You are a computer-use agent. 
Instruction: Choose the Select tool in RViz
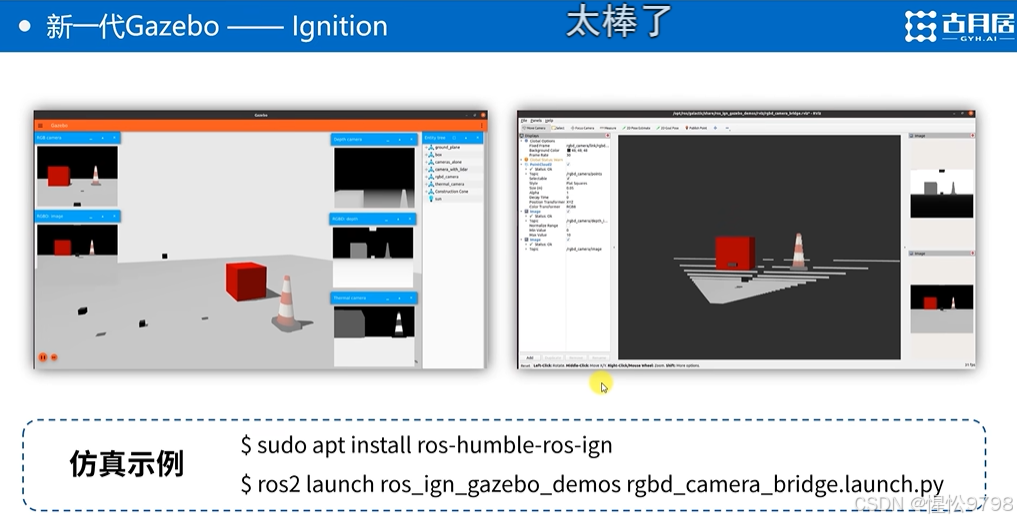[x=558, y=128]
